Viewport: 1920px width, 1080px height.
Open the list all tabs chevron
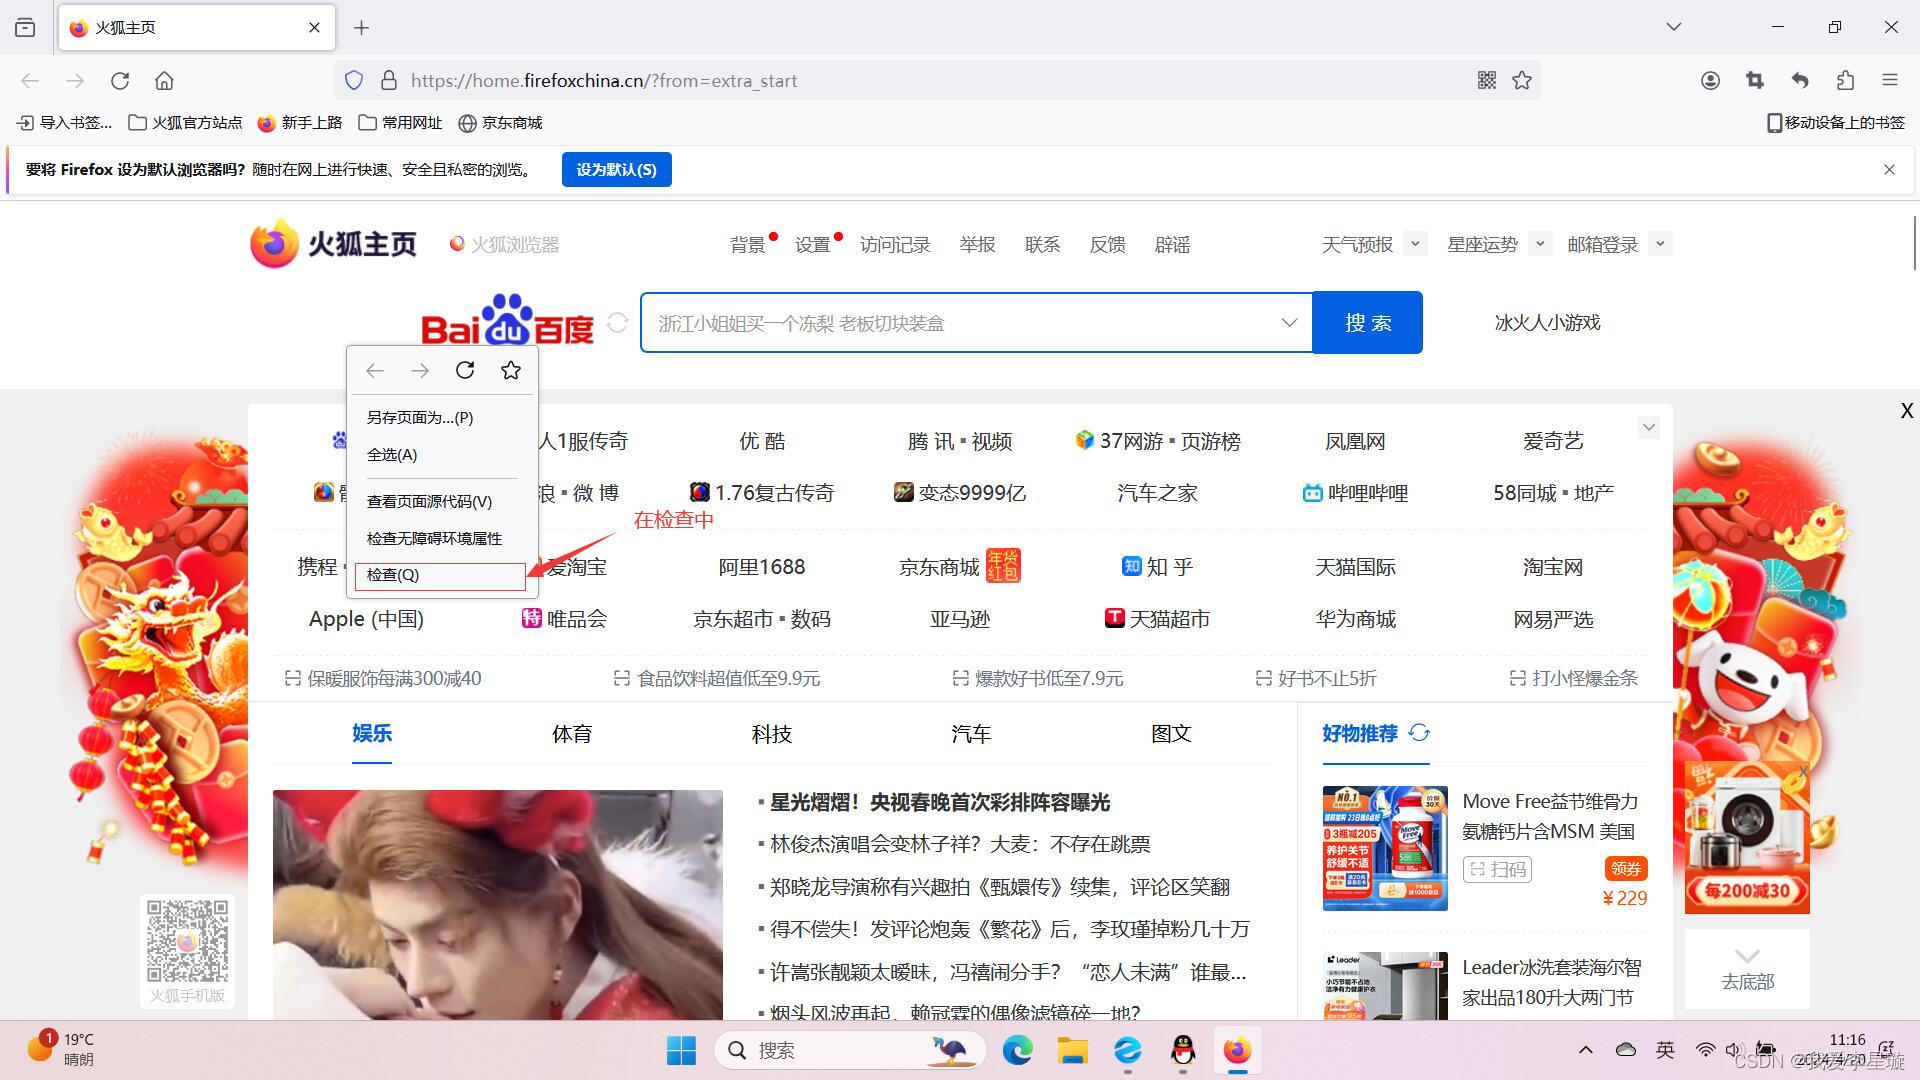pyautogui.click(x=1674, y=27)
